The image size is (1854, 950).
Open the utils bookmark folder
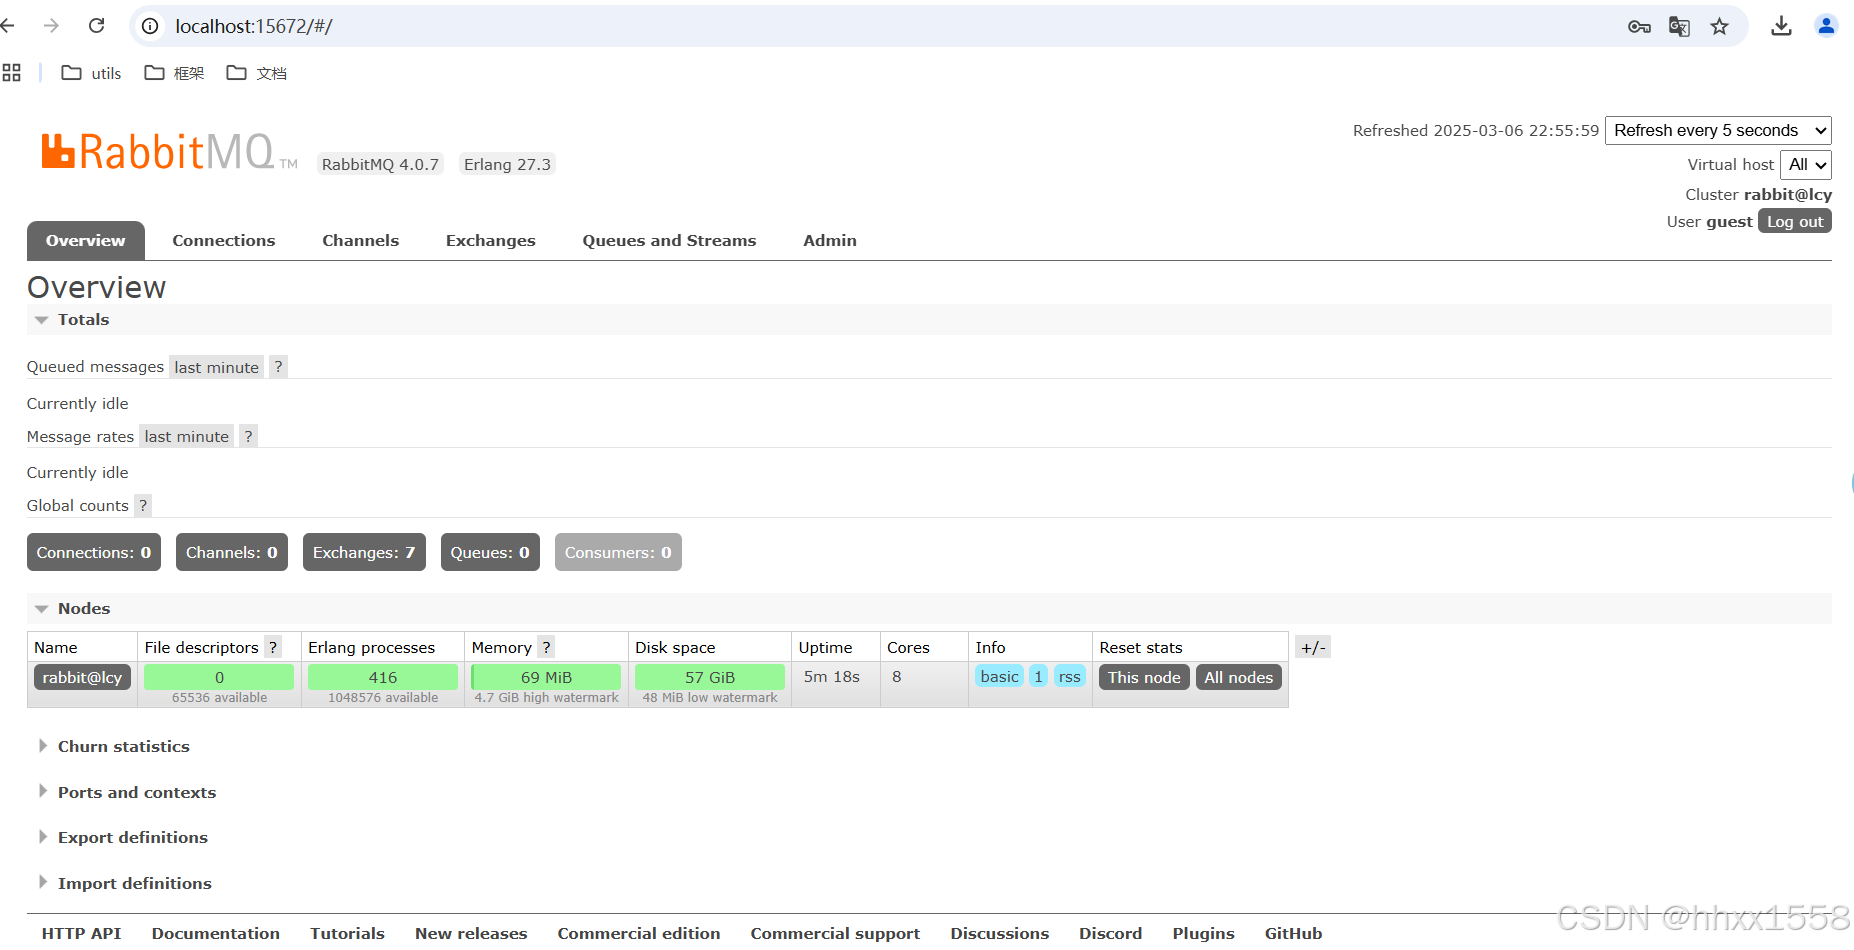click(x=91, y=73)
